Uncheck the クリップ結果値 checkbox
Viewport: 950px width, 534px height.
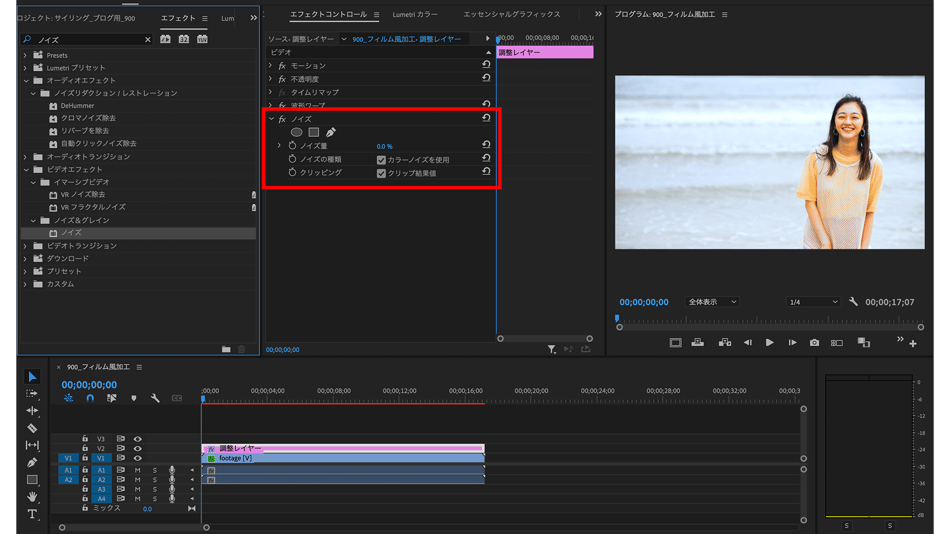(381, 173)
